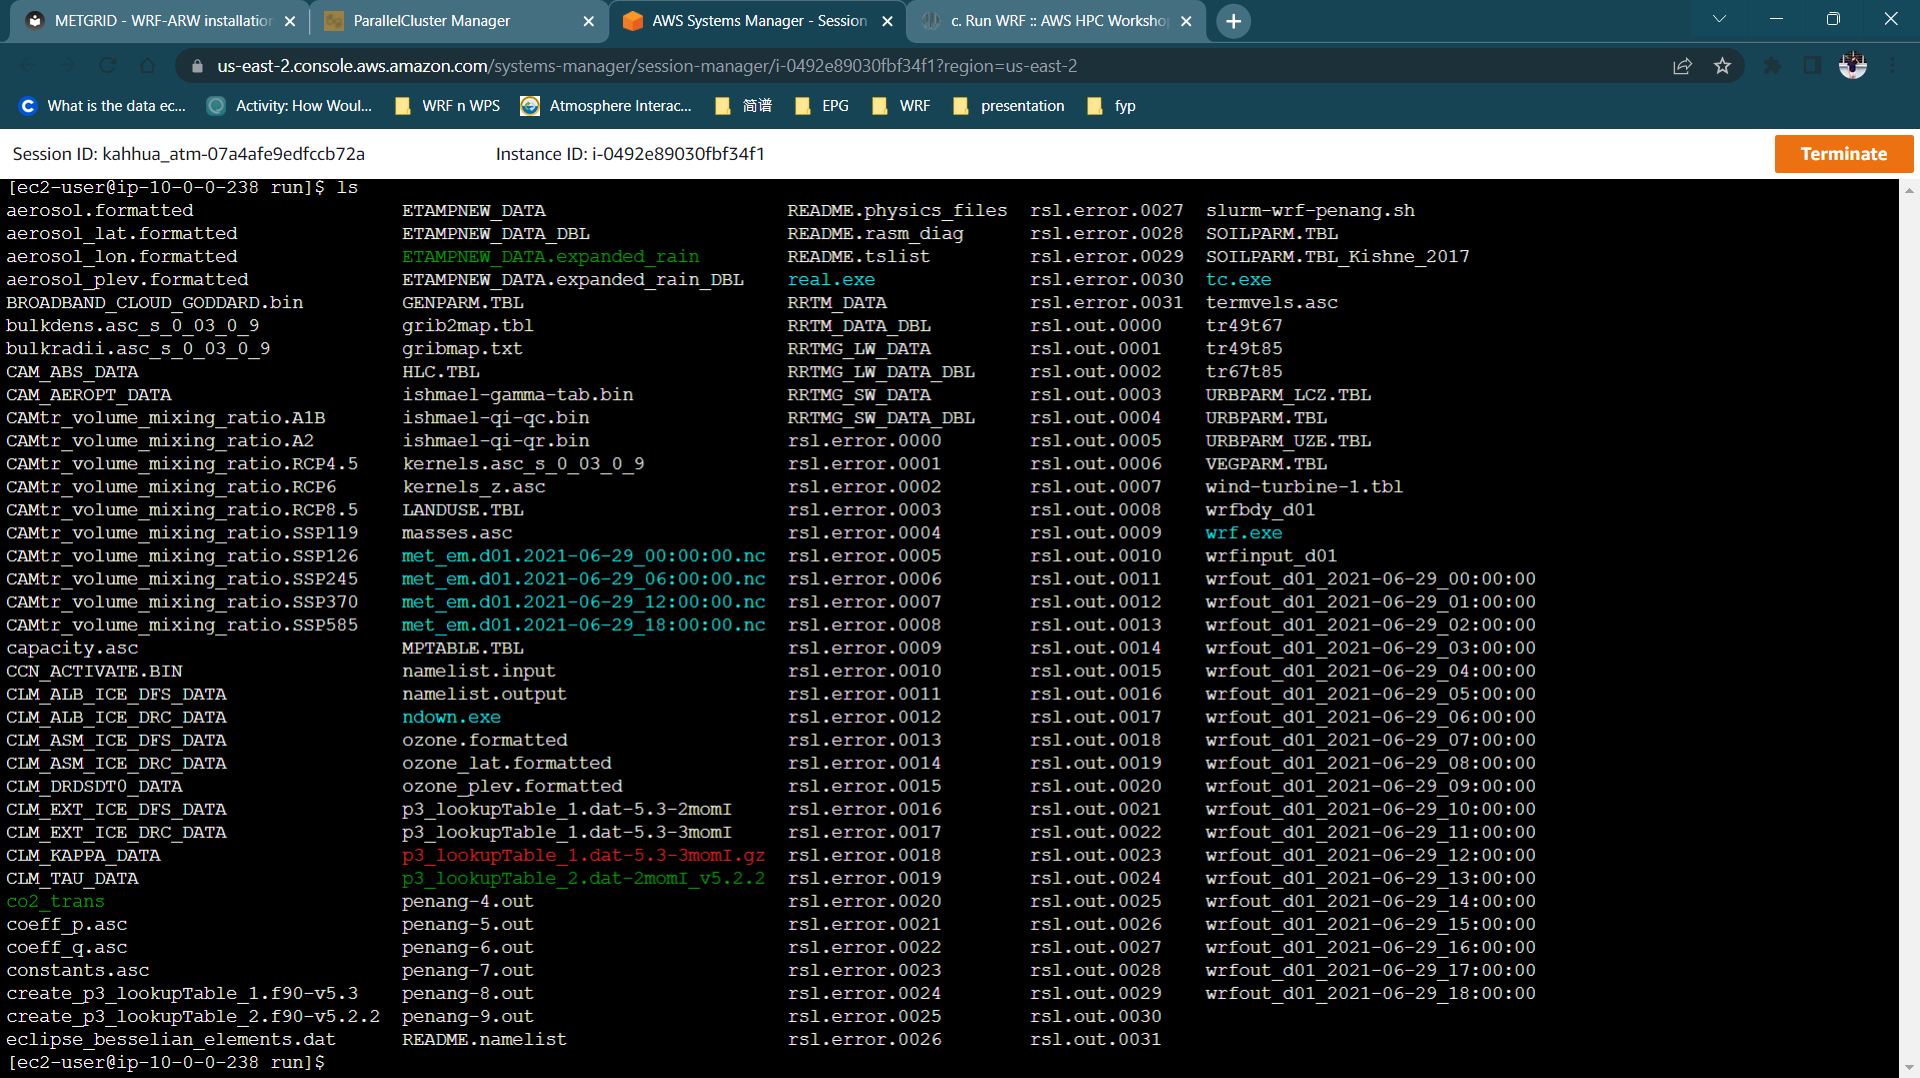Click real.exe in the listing
Viewport: 1920px width, 1078px height.
click(x=831, y=280)
